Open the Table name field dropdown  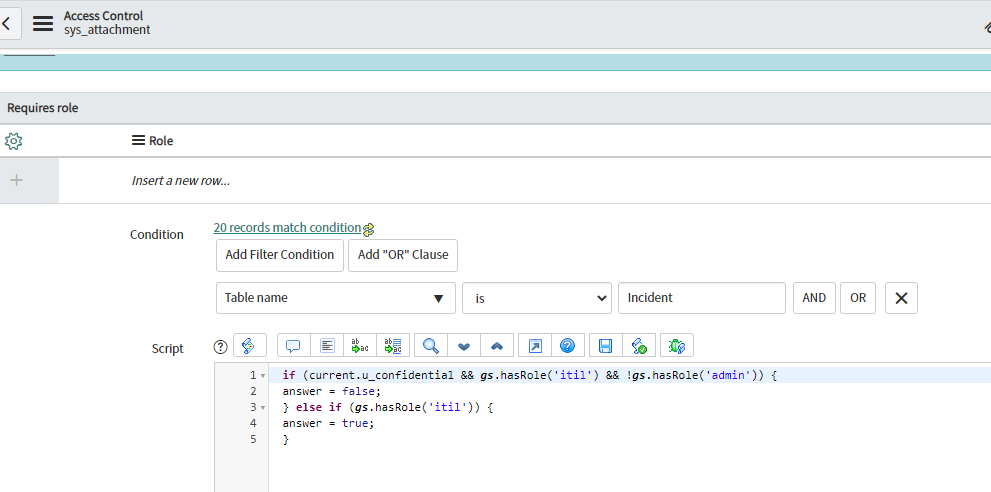coord(336,298)
